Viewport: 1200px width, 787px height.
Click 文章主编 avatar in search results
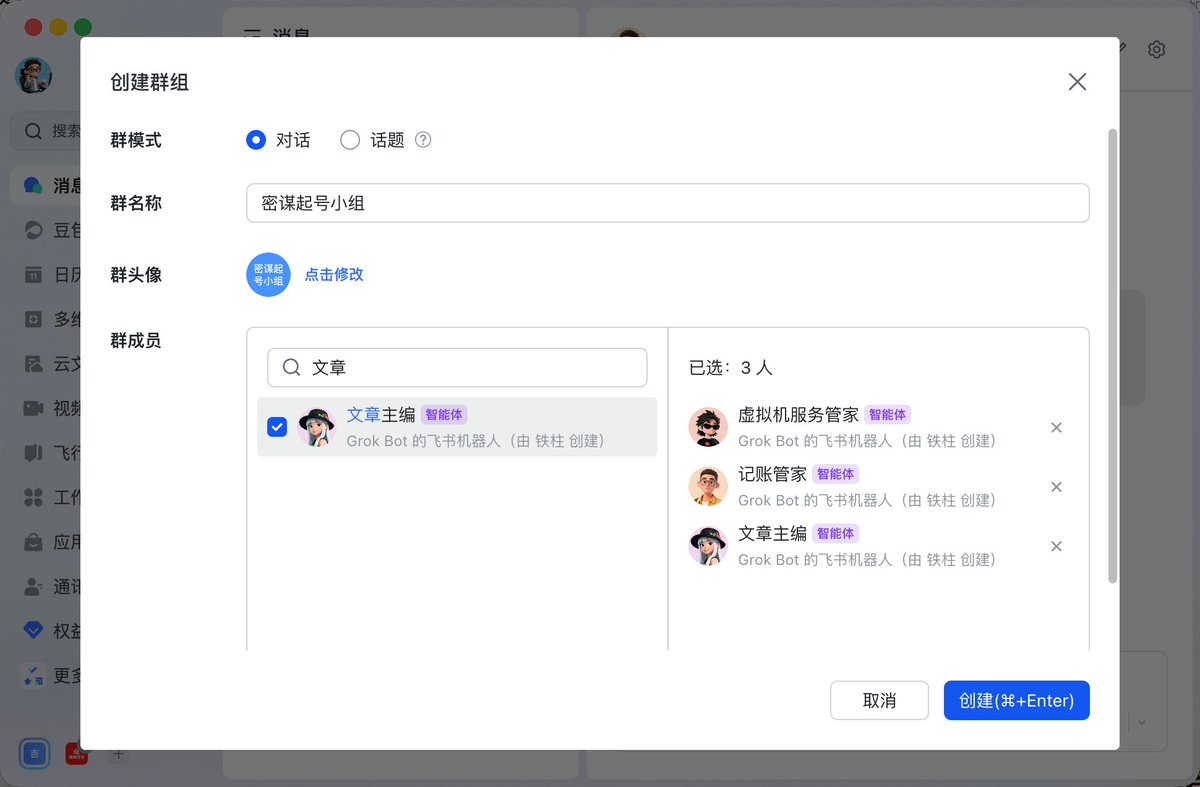click(316, 427)
